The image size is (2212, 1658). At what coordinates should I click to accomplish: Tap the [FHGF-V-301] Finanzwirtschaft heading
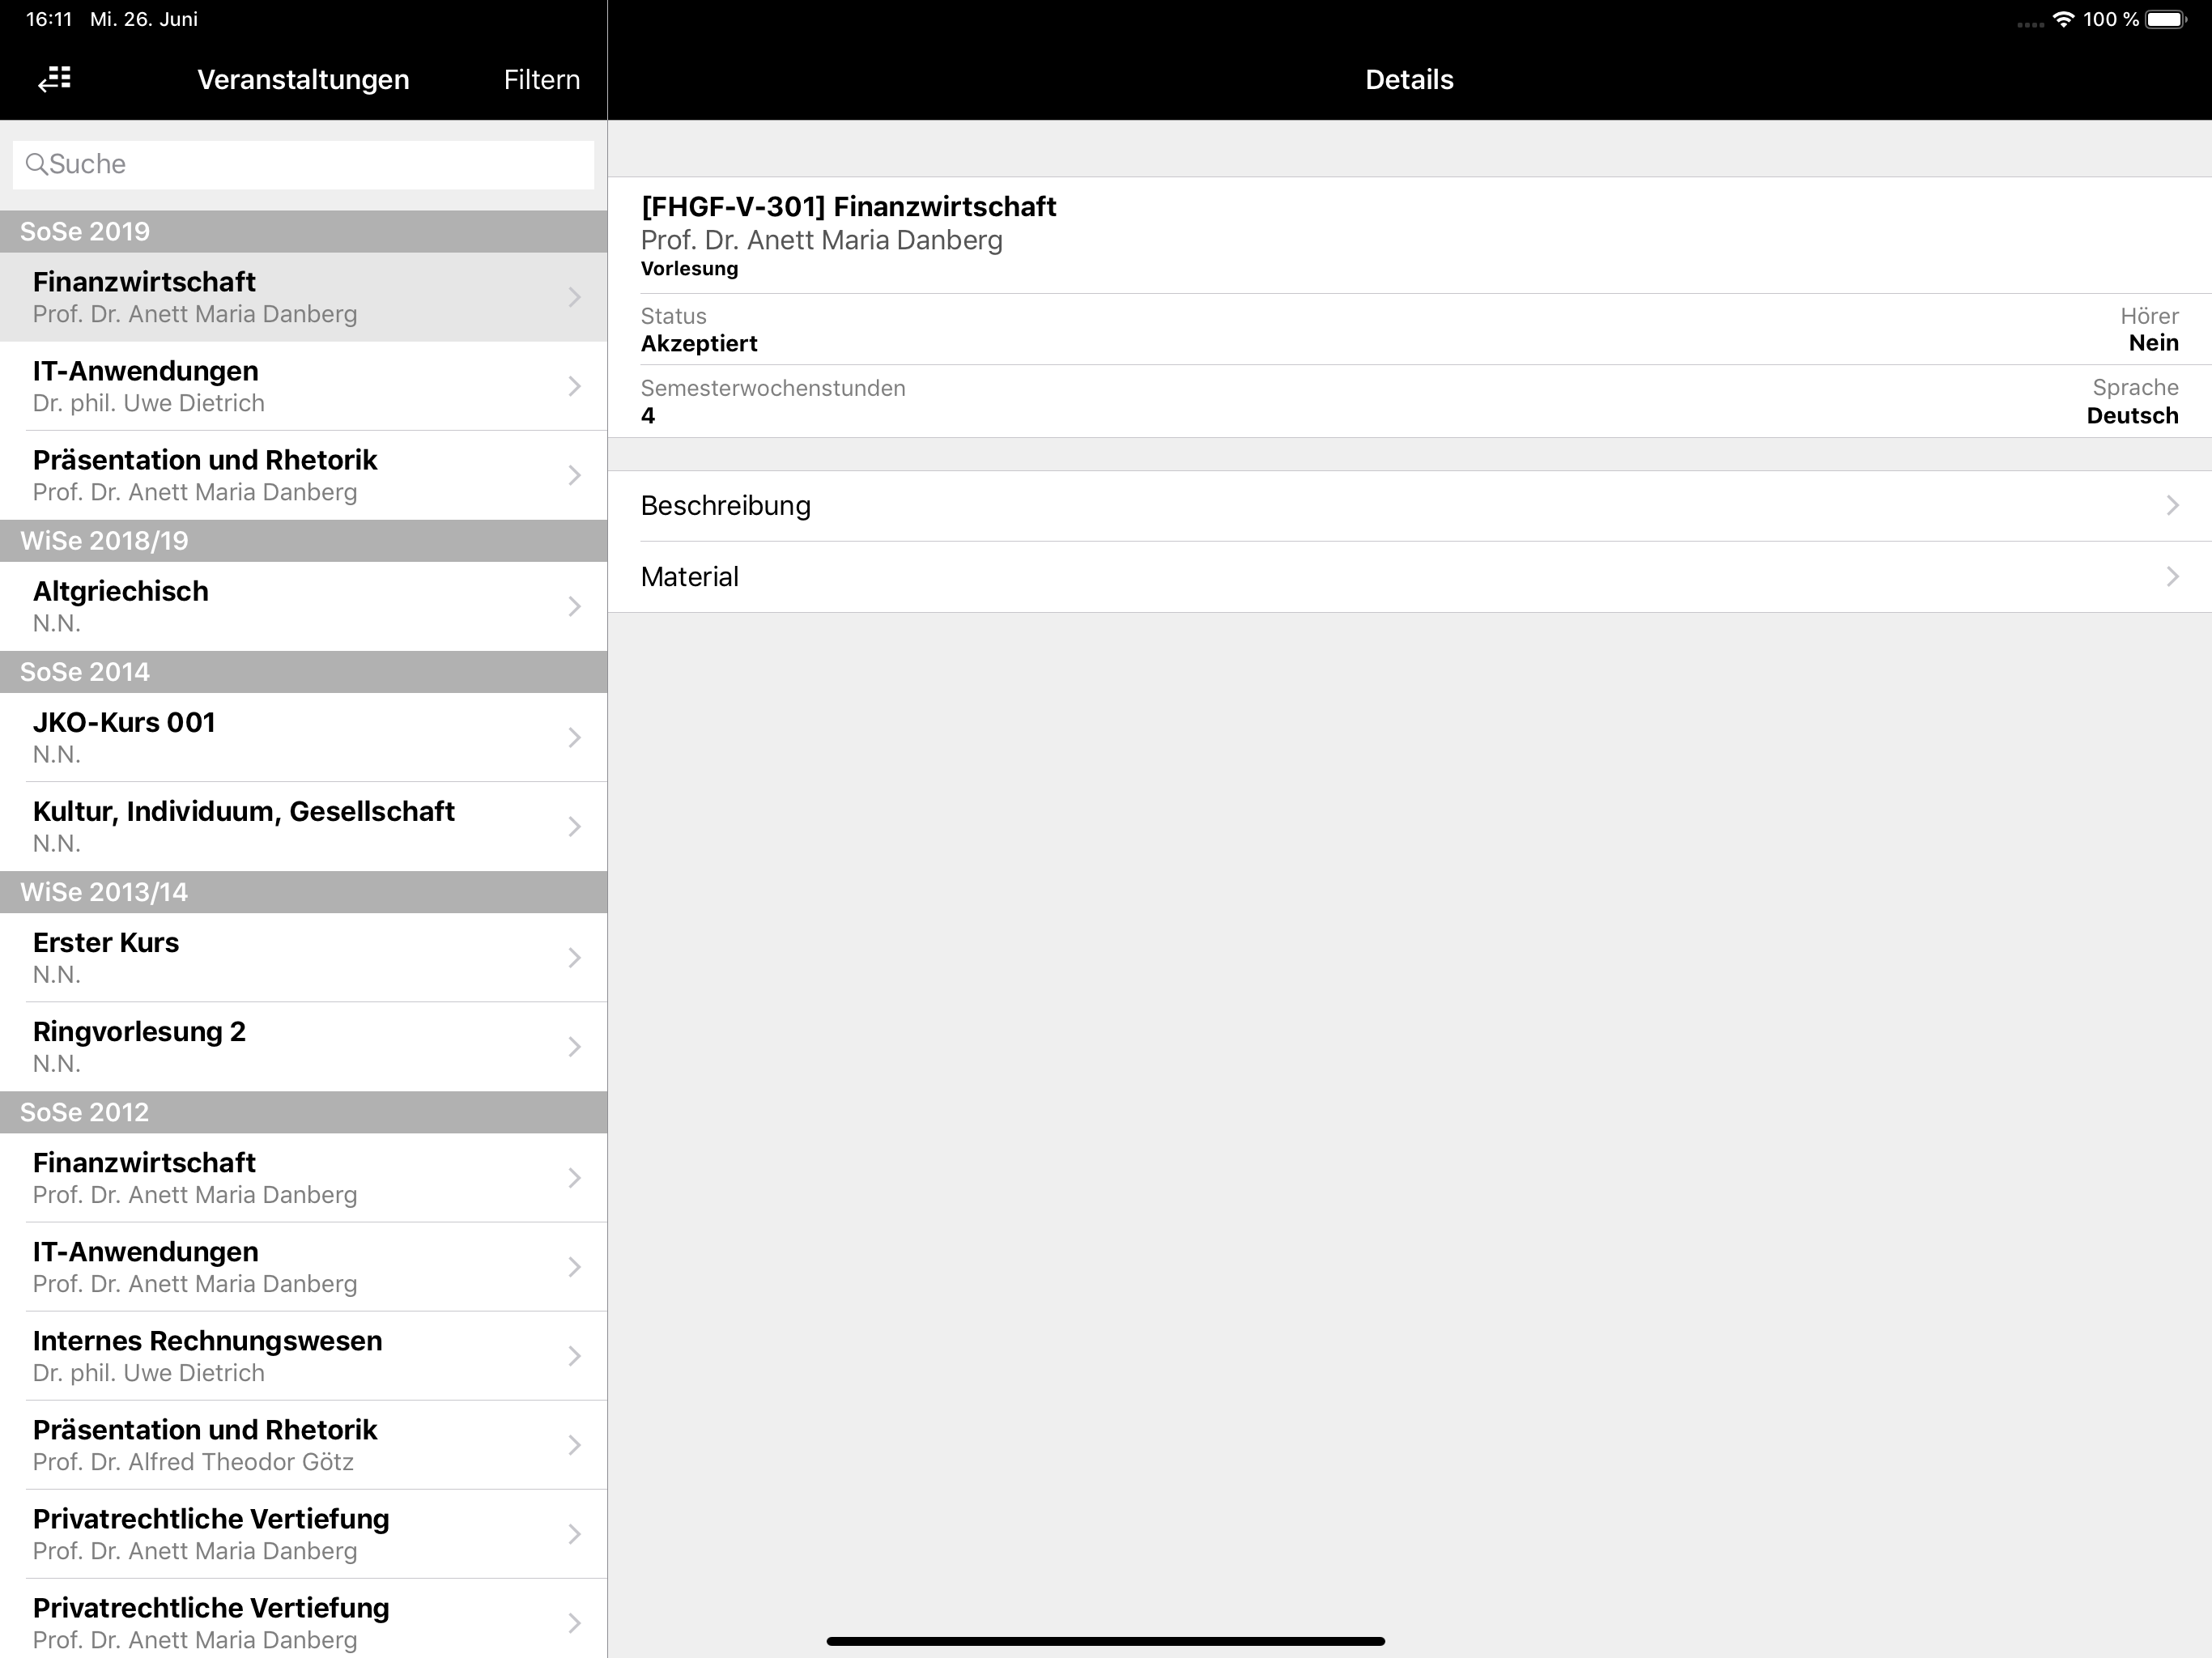tap(848, 206)
